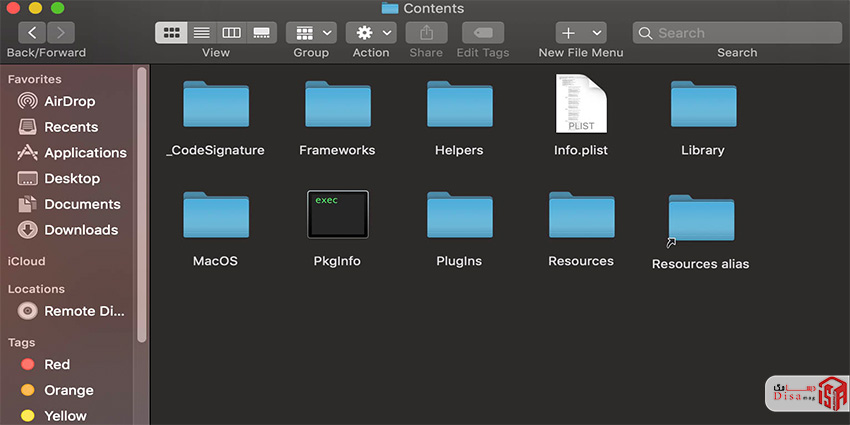Open the Frameworks folder
850x425 pixels.
point(337,105)
